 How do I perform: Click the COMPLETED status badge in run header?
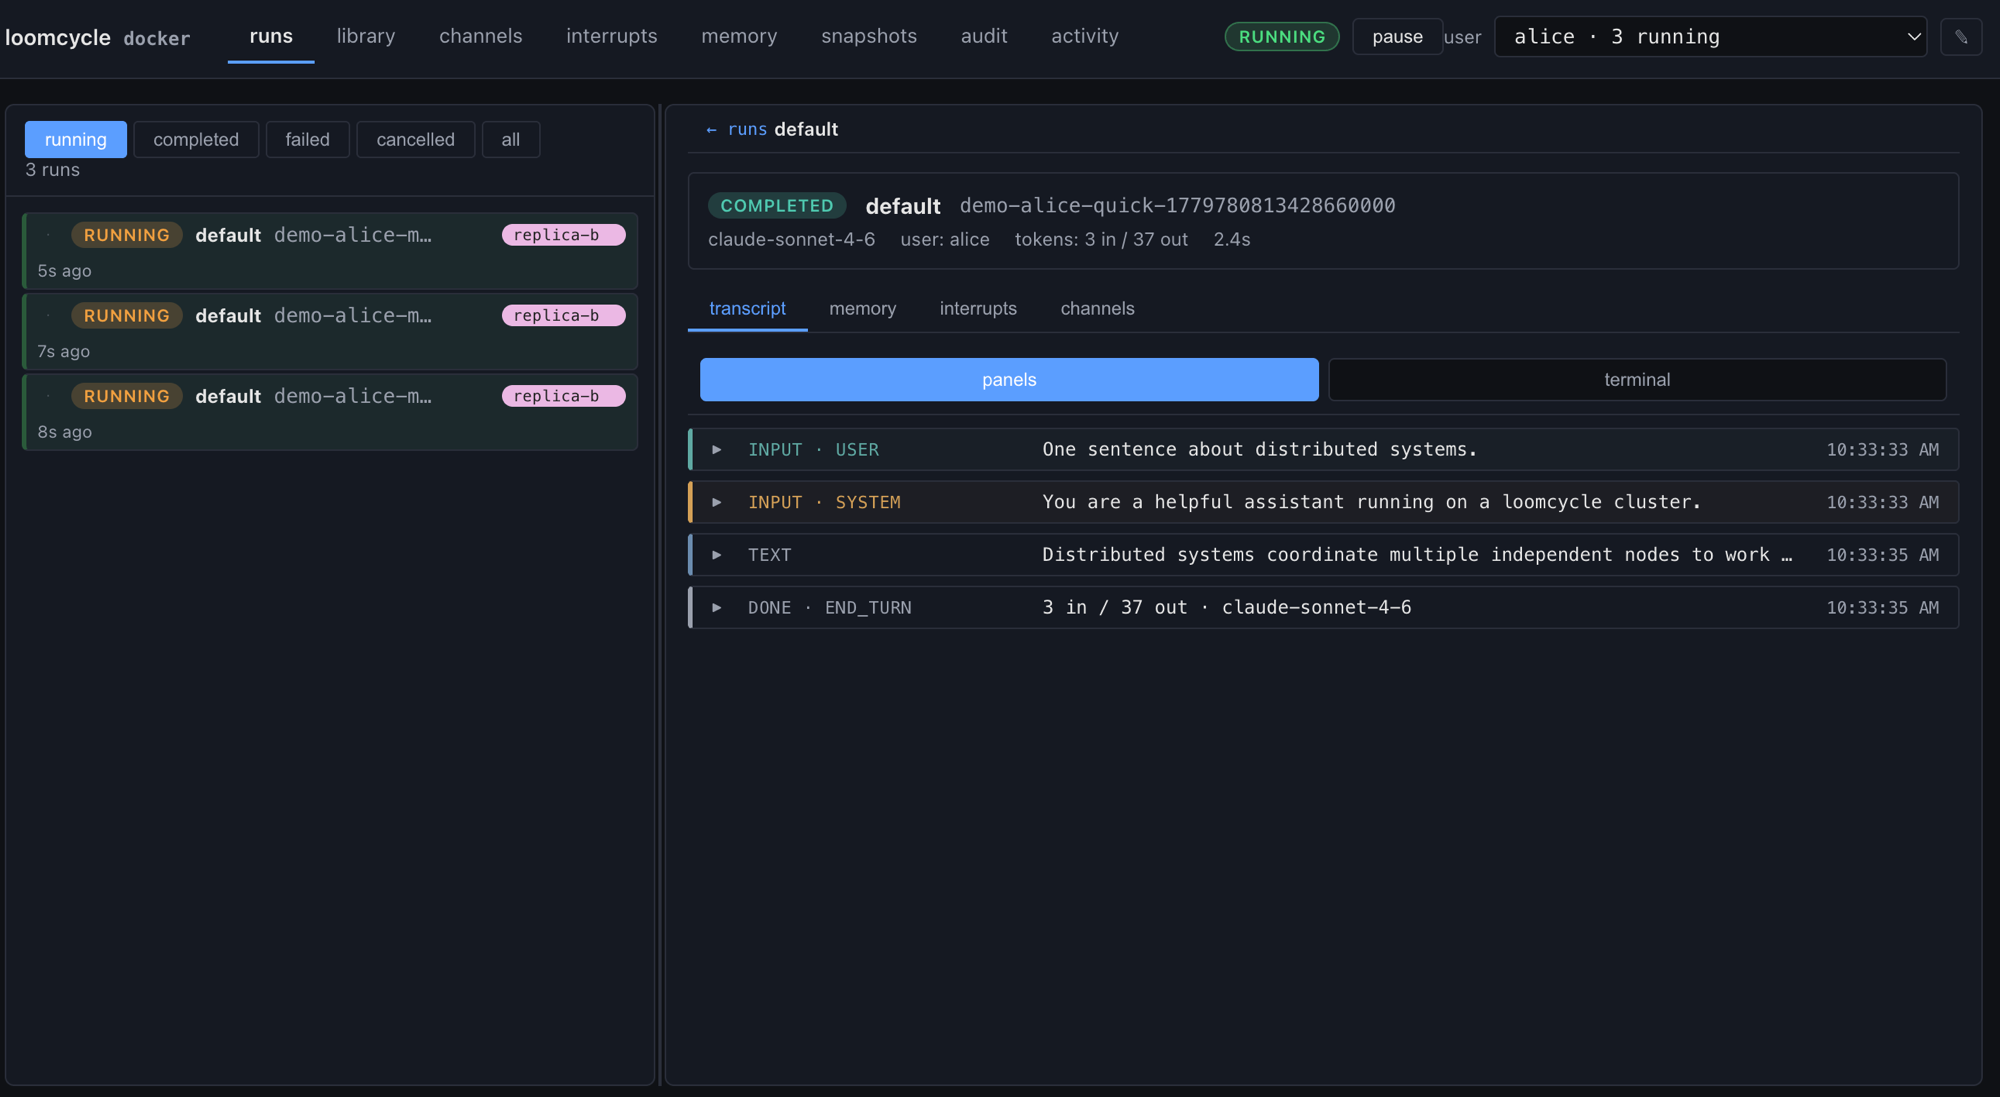tap(777, 206)
